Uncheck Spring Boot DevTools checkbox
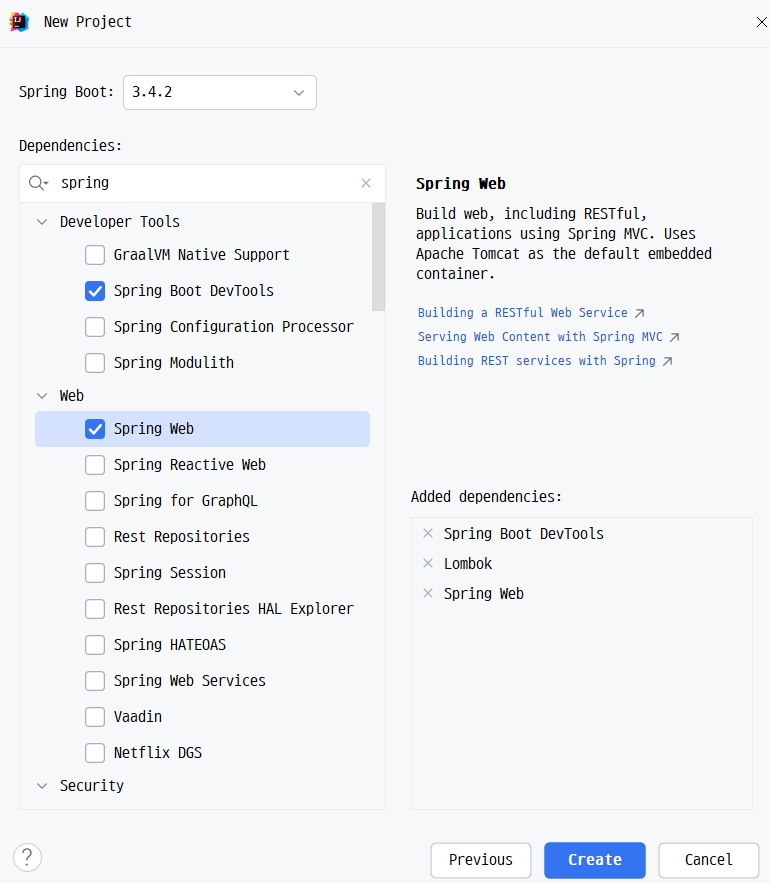Screen dimensions: 770x883 point(95,291)
